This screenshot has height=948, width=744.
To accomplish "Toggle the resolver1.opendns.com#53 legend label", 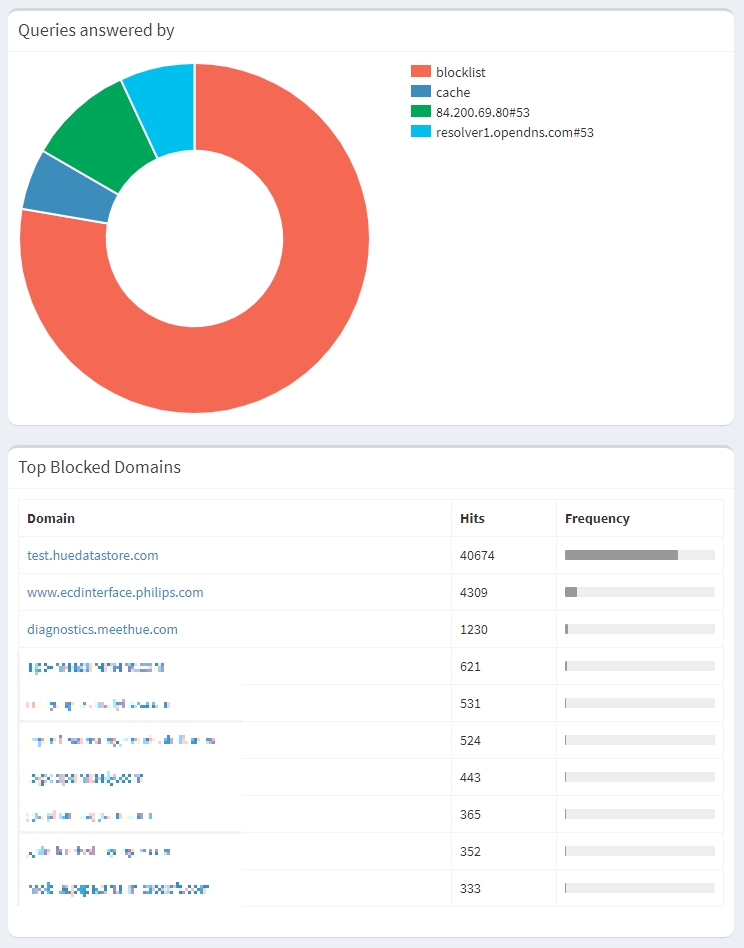I will click(514, 132).
